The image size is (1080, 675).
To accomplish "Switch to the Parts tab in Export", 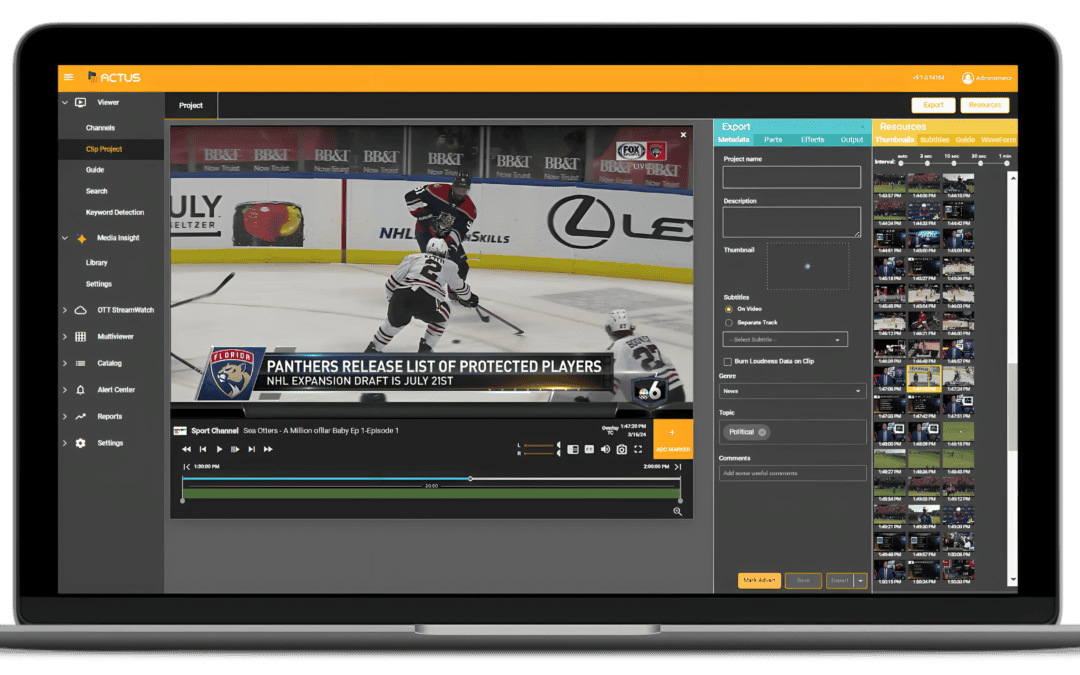I will click(x=773, y=140).
